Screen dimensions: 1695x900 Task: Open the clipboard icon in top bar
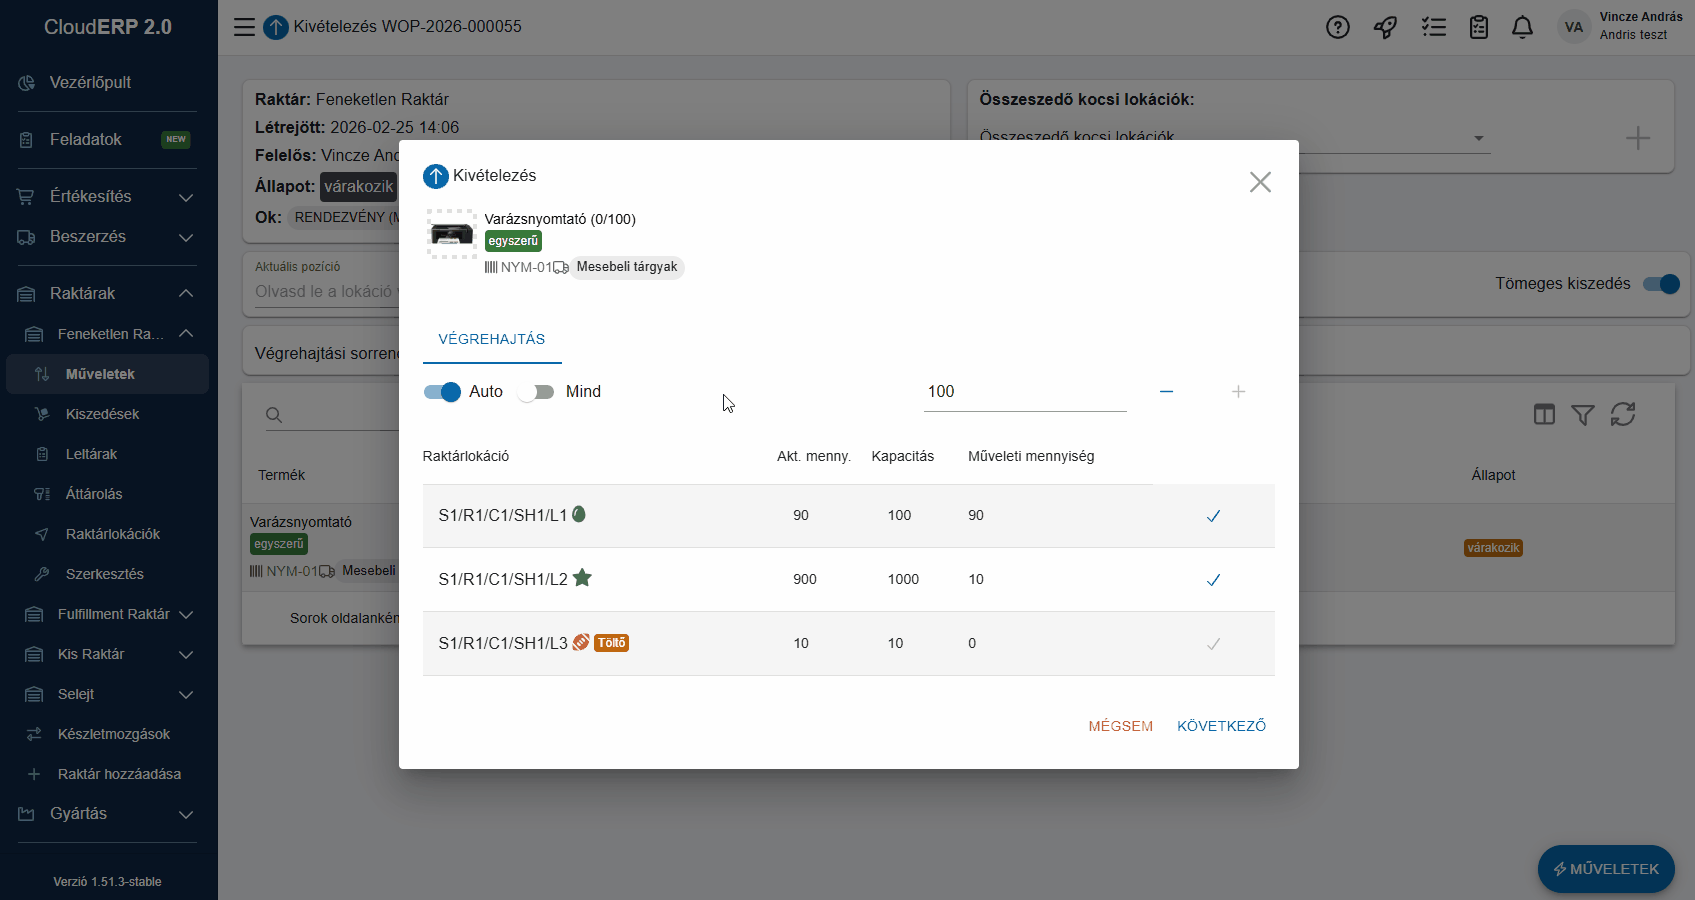tap(1478, 27)
